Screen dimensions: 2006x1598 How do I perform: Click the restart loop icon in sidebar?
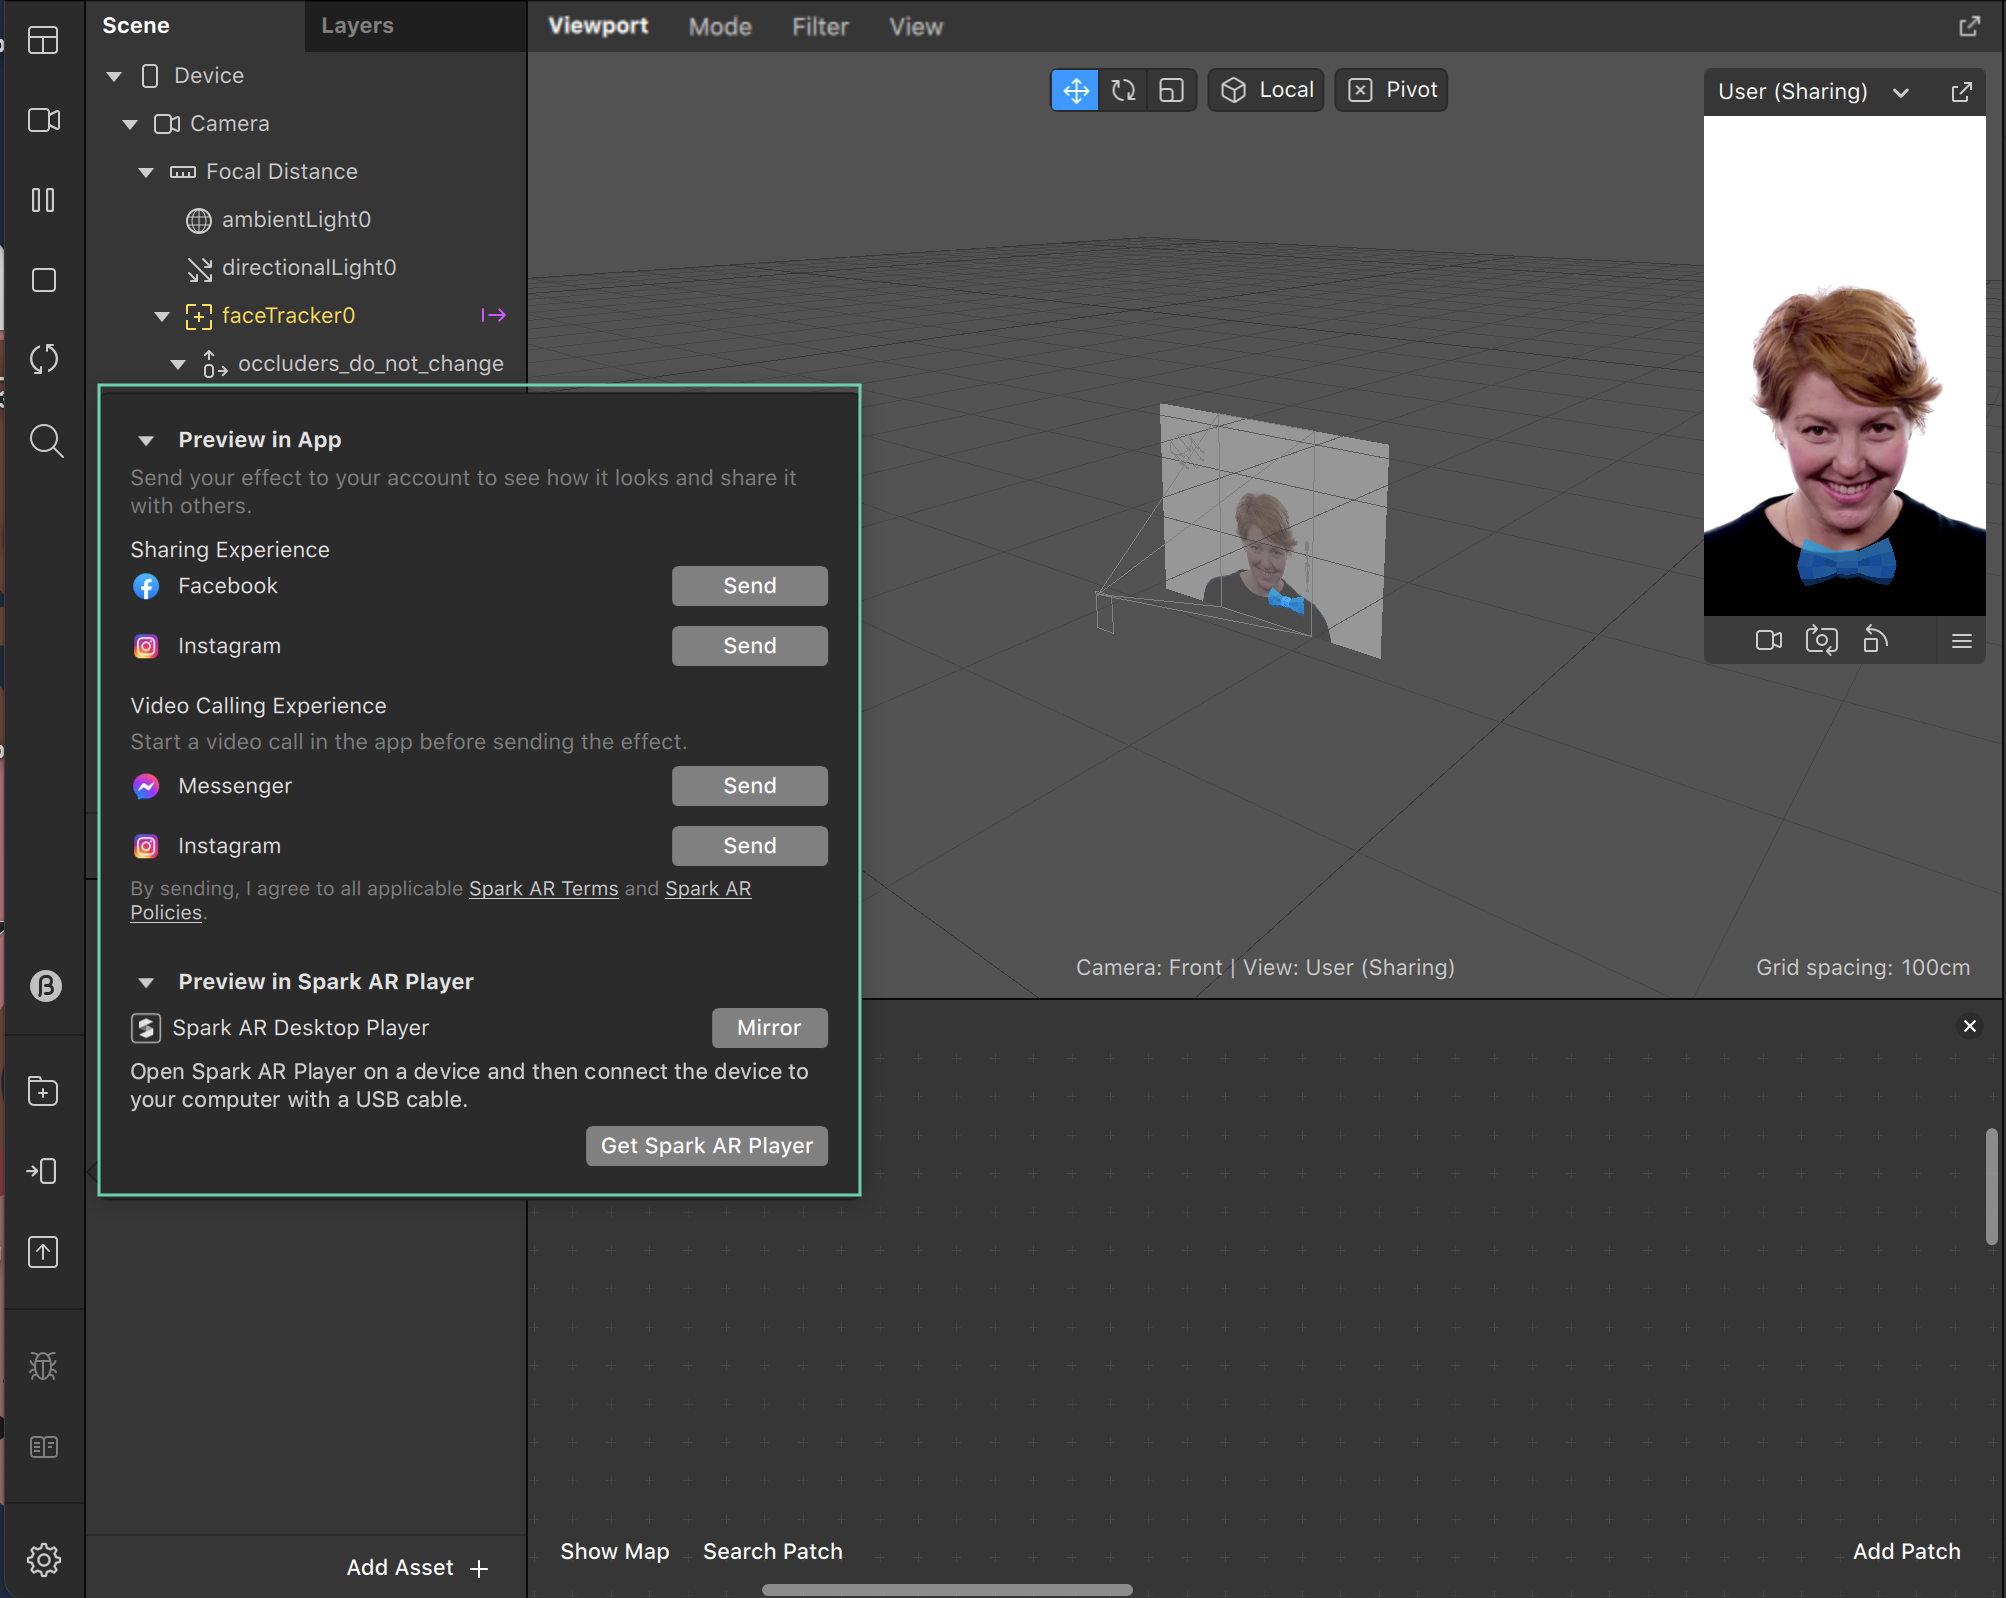[43, 360]
